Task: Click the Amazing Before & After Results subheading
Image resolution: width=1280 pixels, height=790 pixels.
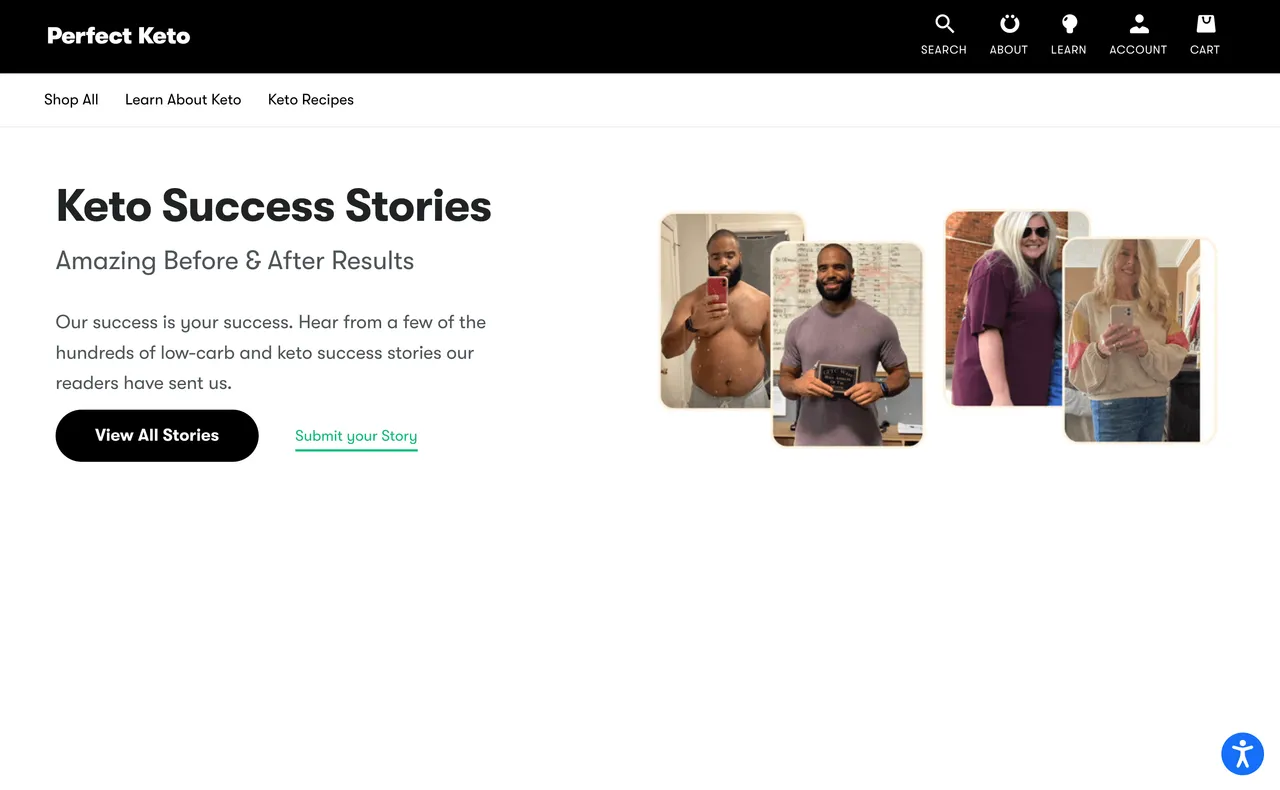Action: click(x=235, y=261)
